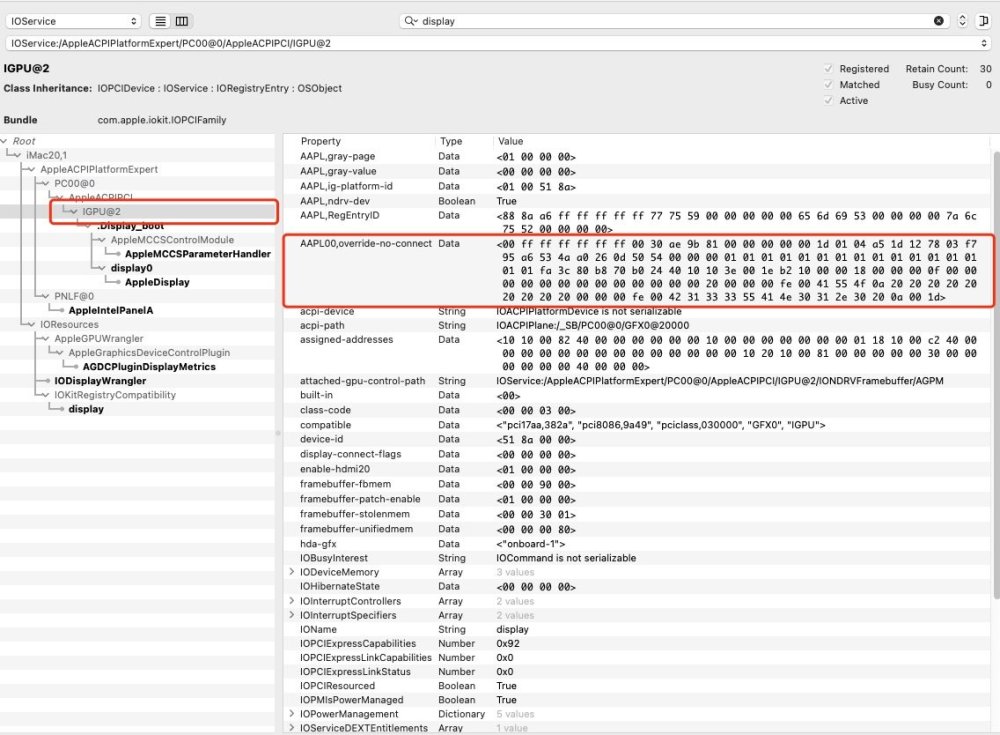Image resolution: width=1000 pixels, height=735 pixels.
Task: Sort by the Type column header
Action: [x=451, y=141]
